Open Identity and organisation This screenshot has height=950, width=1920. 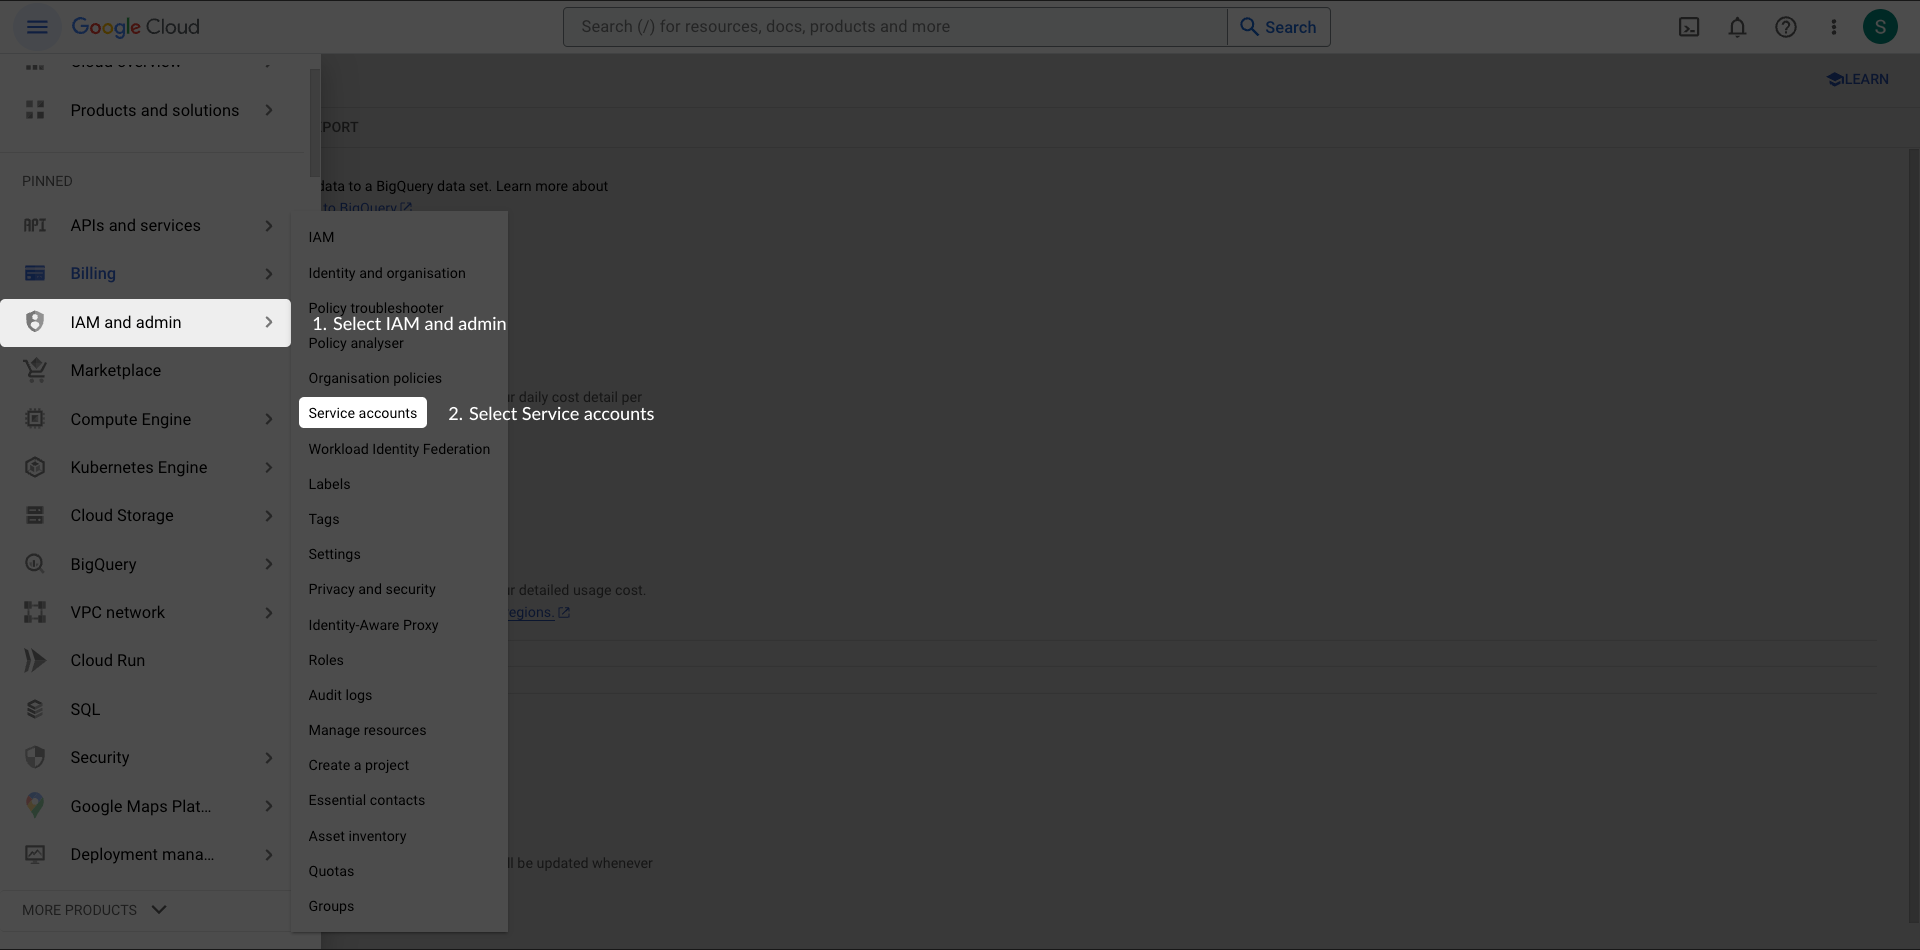tap(387, 273)
